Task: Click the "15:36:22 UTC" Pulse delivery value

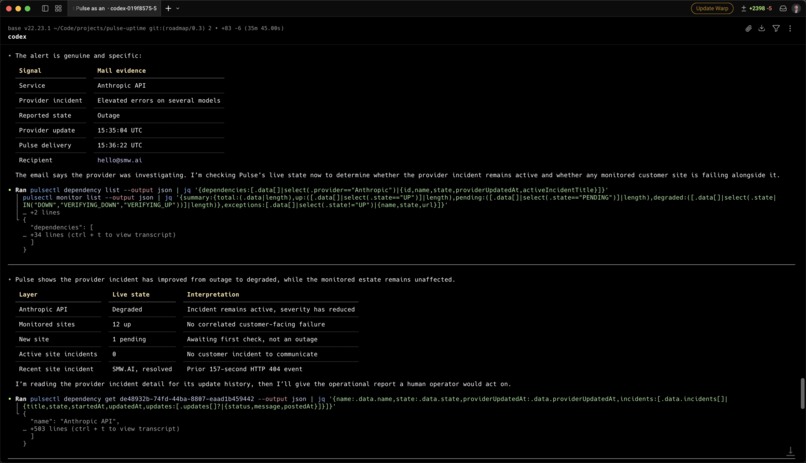Action: pos(120,145)
